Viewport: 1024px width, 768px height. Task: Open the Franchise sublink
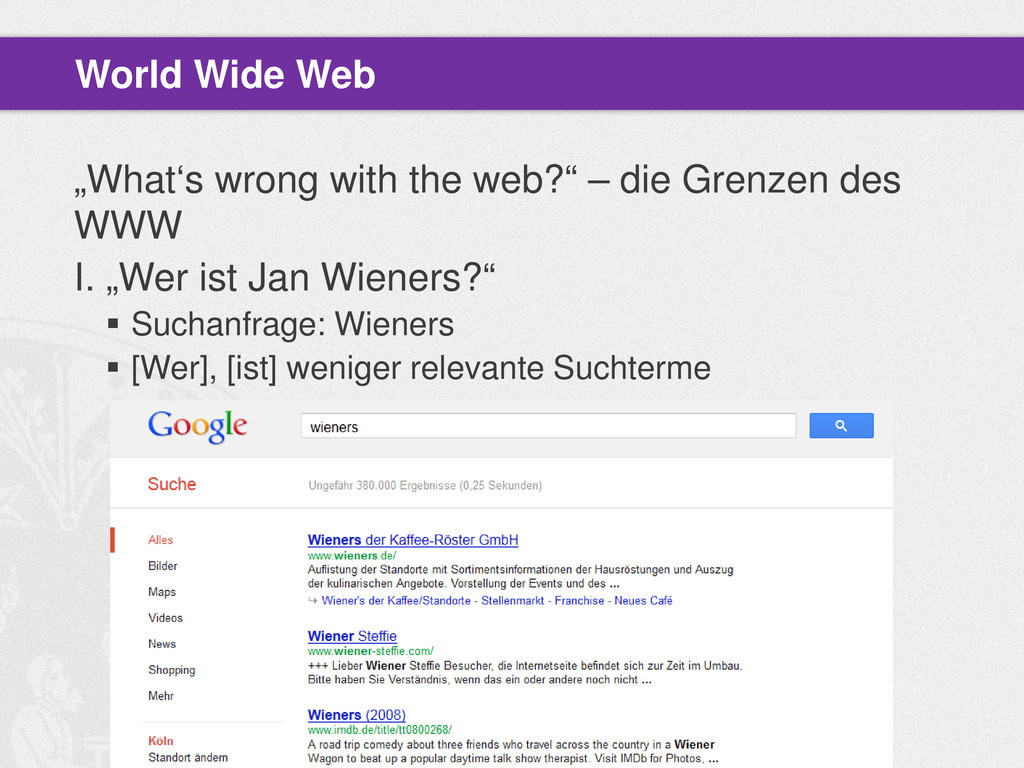pyautogui.click(x=579, y=601)
